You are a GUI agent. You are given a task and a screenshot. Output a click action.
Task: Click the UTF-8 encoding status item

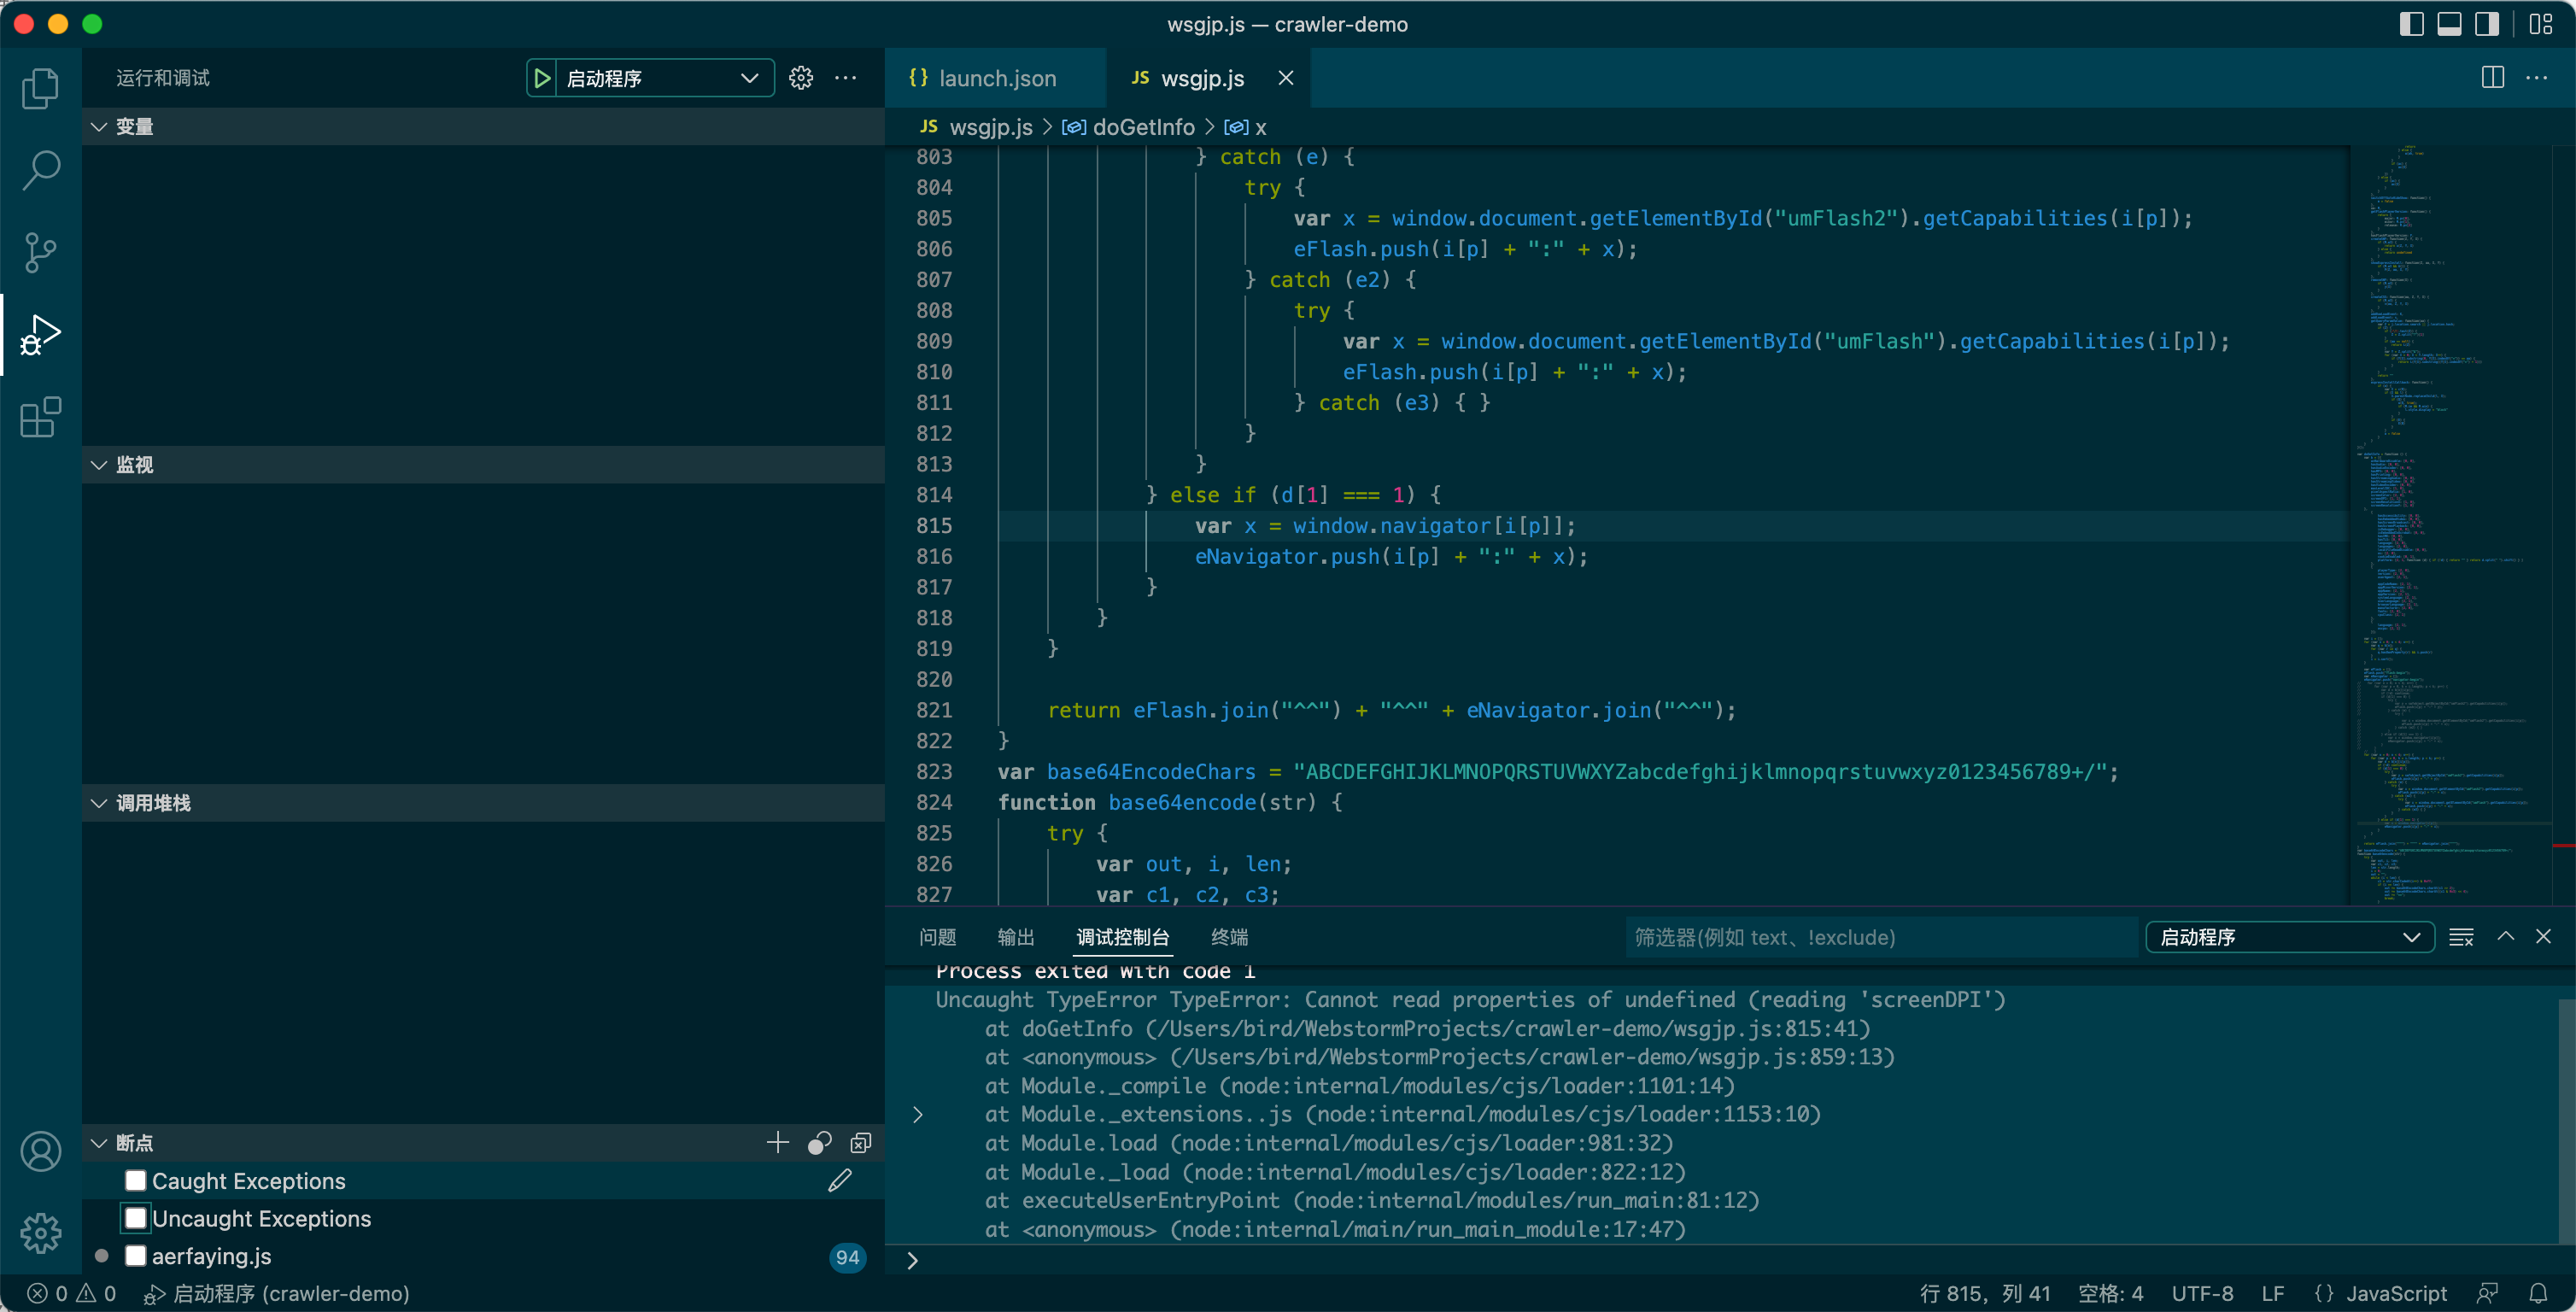coord(2202,1293)
